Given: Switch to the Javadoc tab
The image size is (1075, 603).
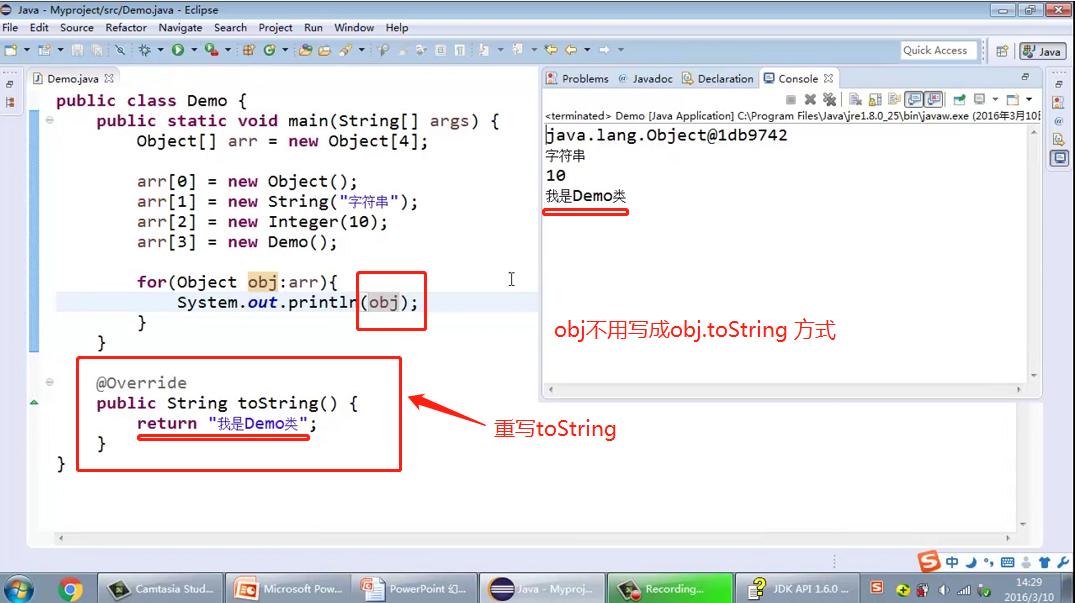Looking at the screenshot, I should pyautogui.click(x=646, y=79).
